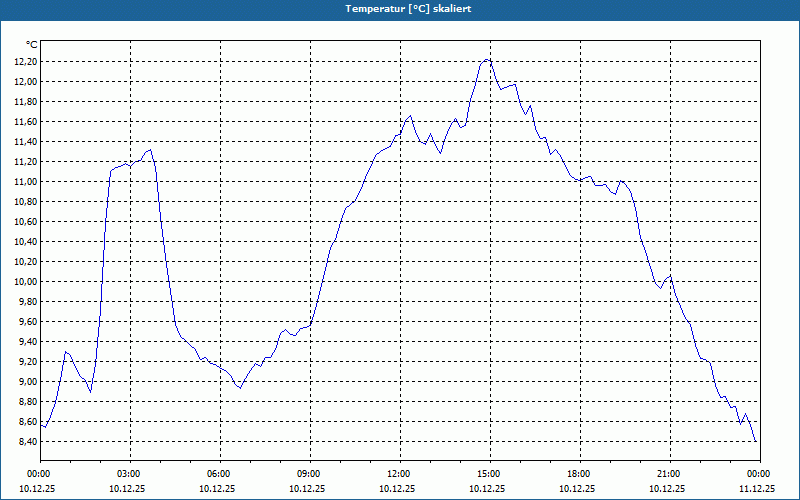This screenshot has height=500, width=800.
Task: Click the temperature peak near 15:00
Action: (487, 60)
